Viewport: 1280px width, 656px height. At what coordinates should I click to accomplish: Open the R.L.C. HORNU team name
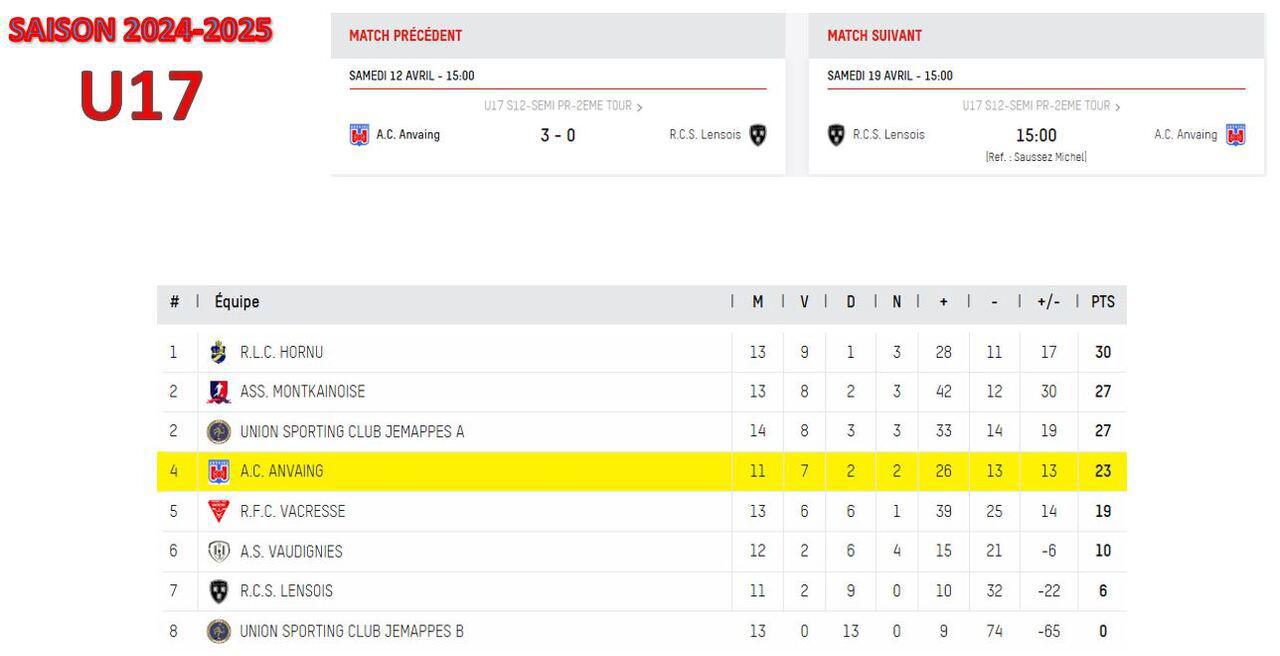point(281,353)
